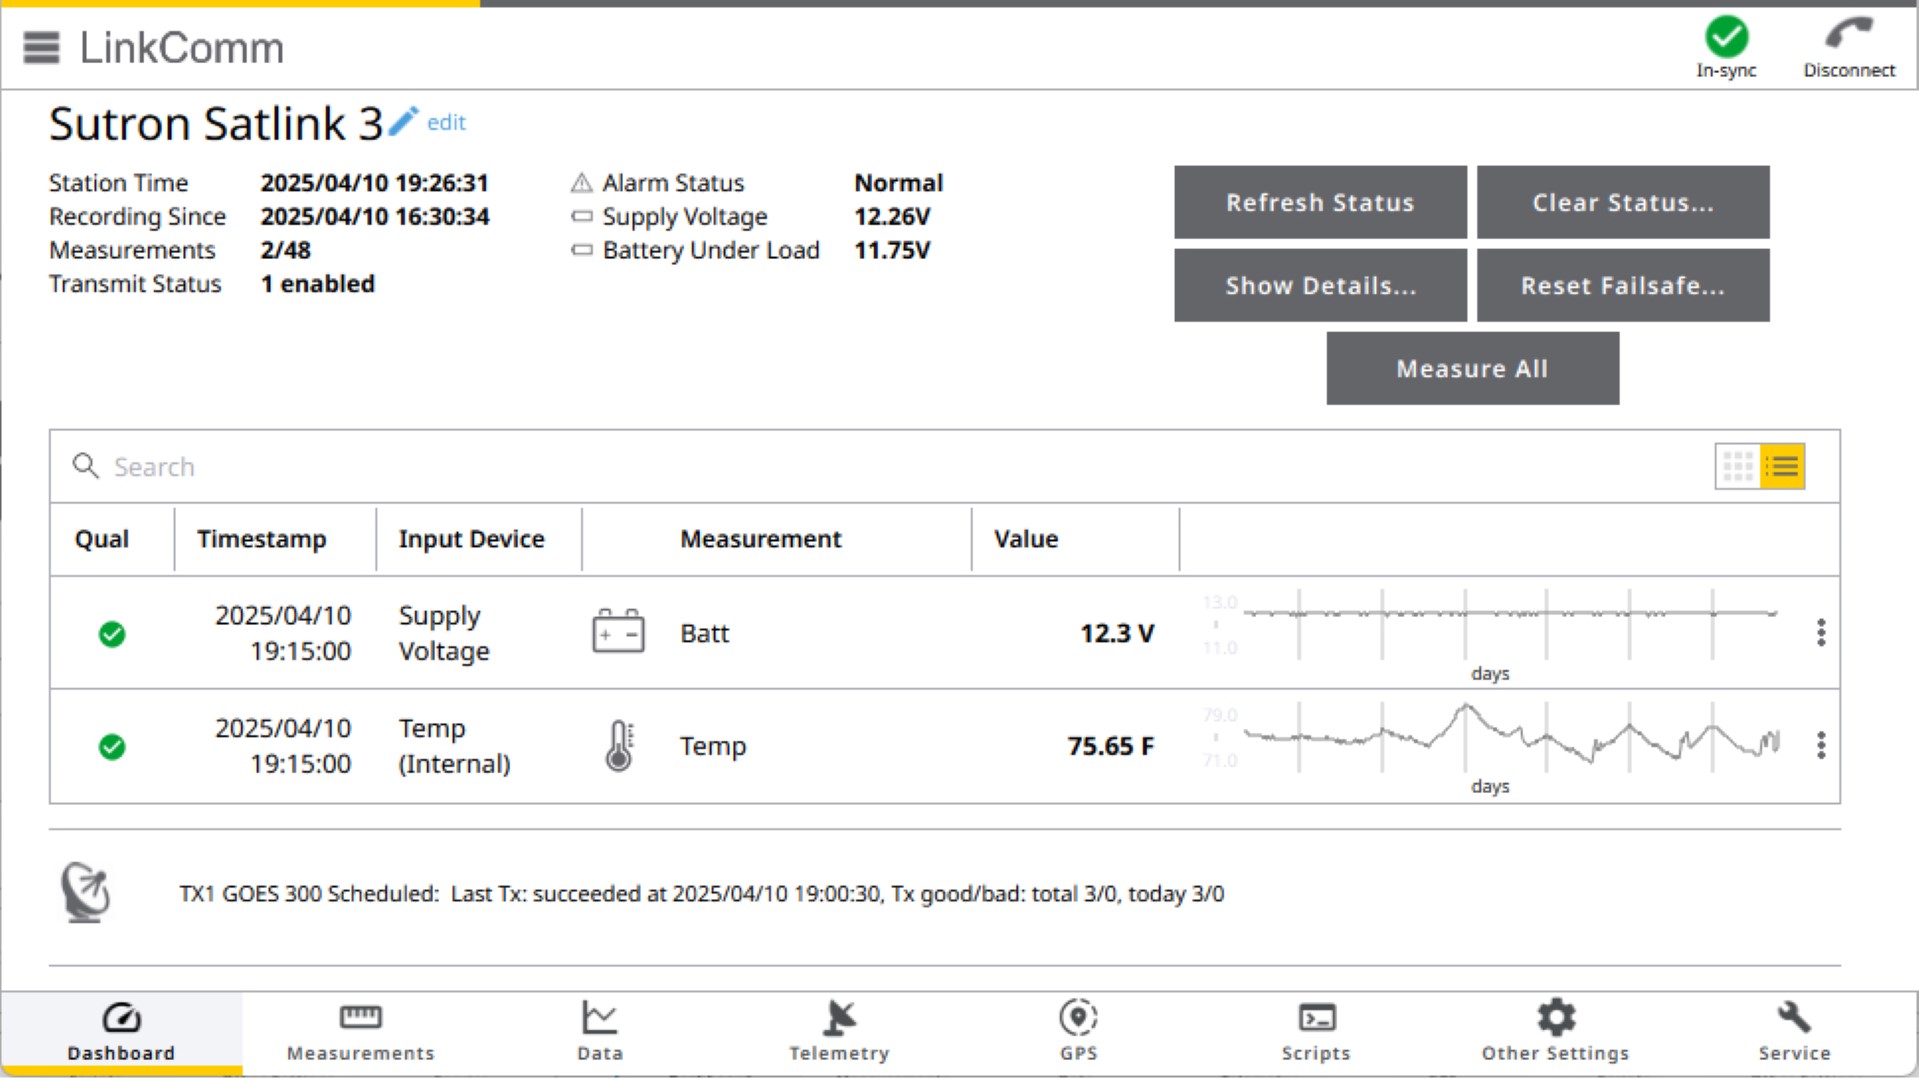Click the Battery Under Load 11.75V value
The width and height of the screenshot is (1919, 1080).
[892, 250]
